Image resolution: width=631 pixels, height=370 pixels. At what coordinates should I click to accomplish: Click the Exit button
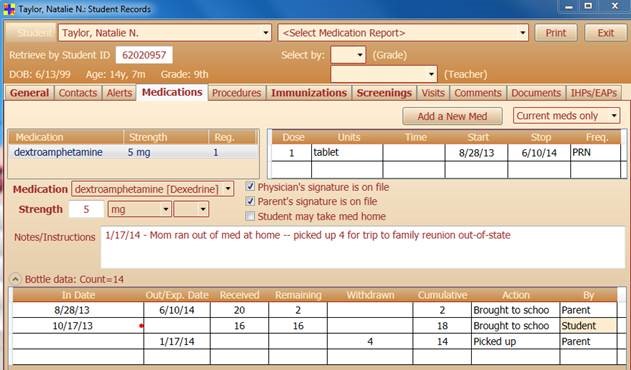coord(606,33)
